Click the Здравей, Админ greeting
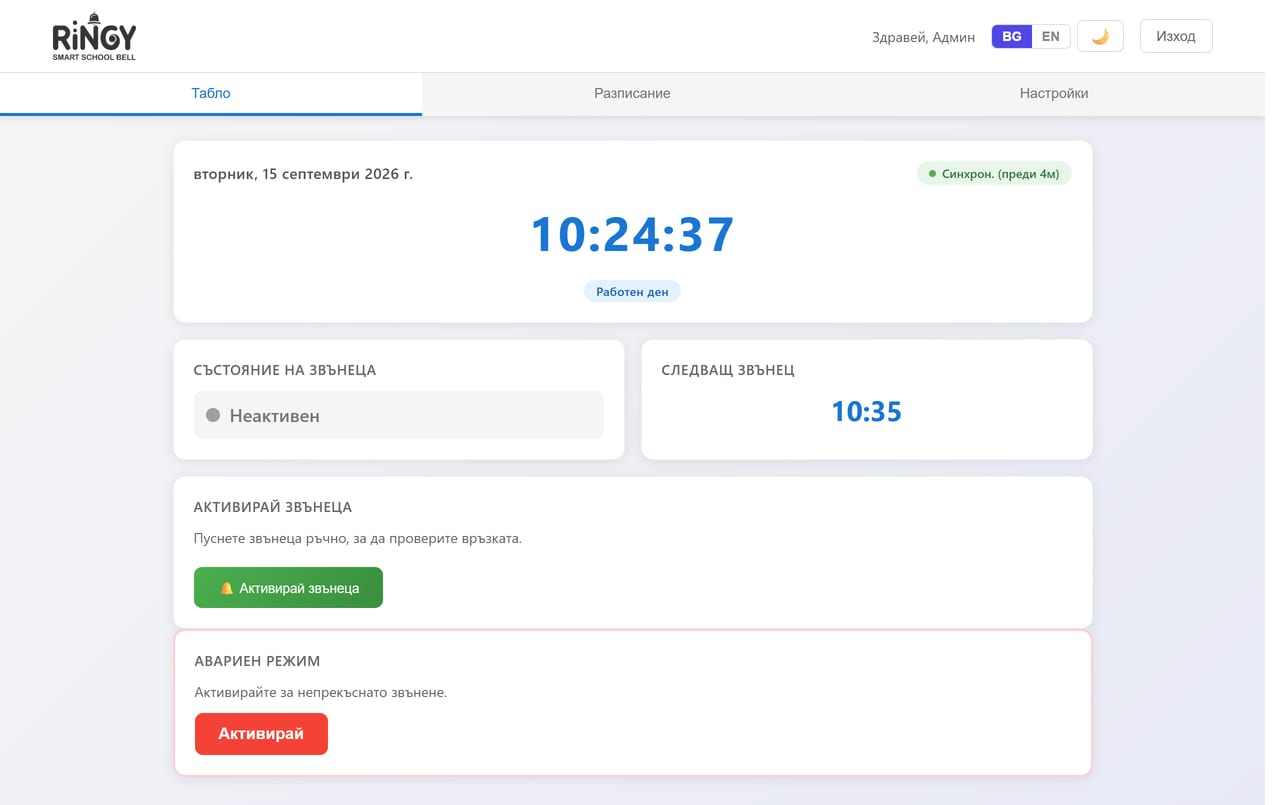Viewport: 1280px width, 805px height. tap(923, 37)
